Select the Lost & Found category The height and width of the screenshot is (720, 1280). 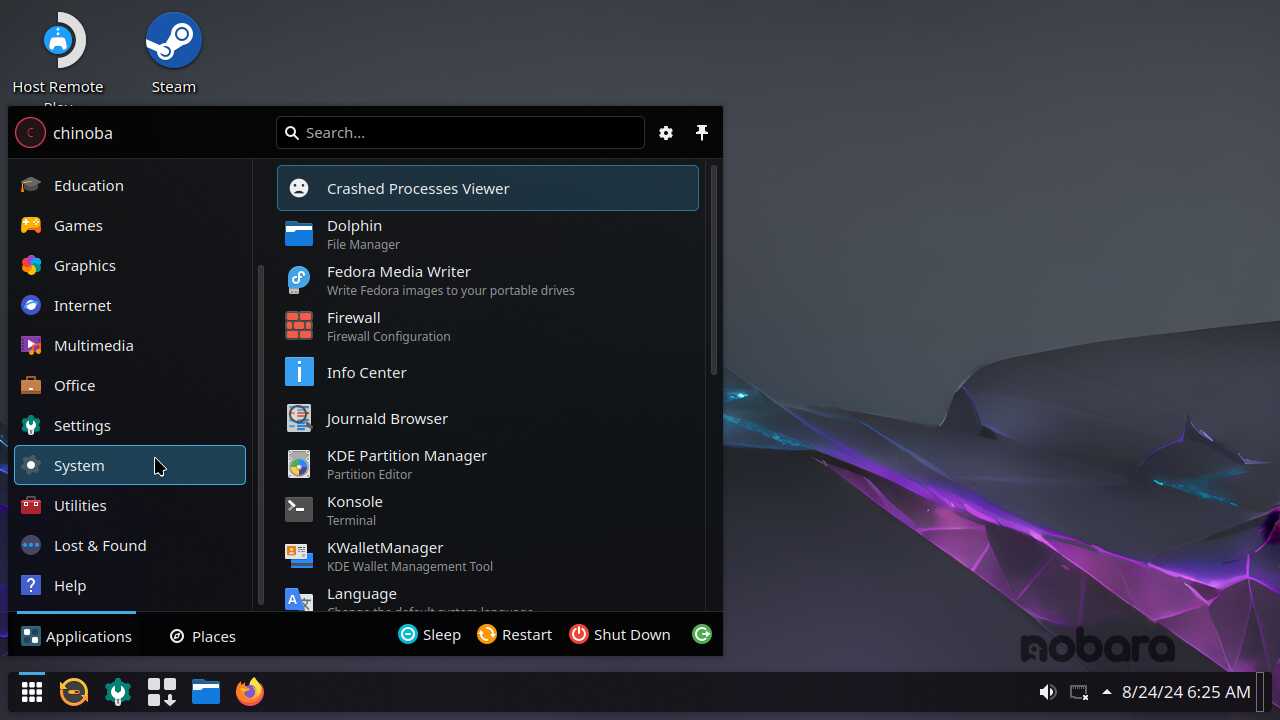(130, 545)
